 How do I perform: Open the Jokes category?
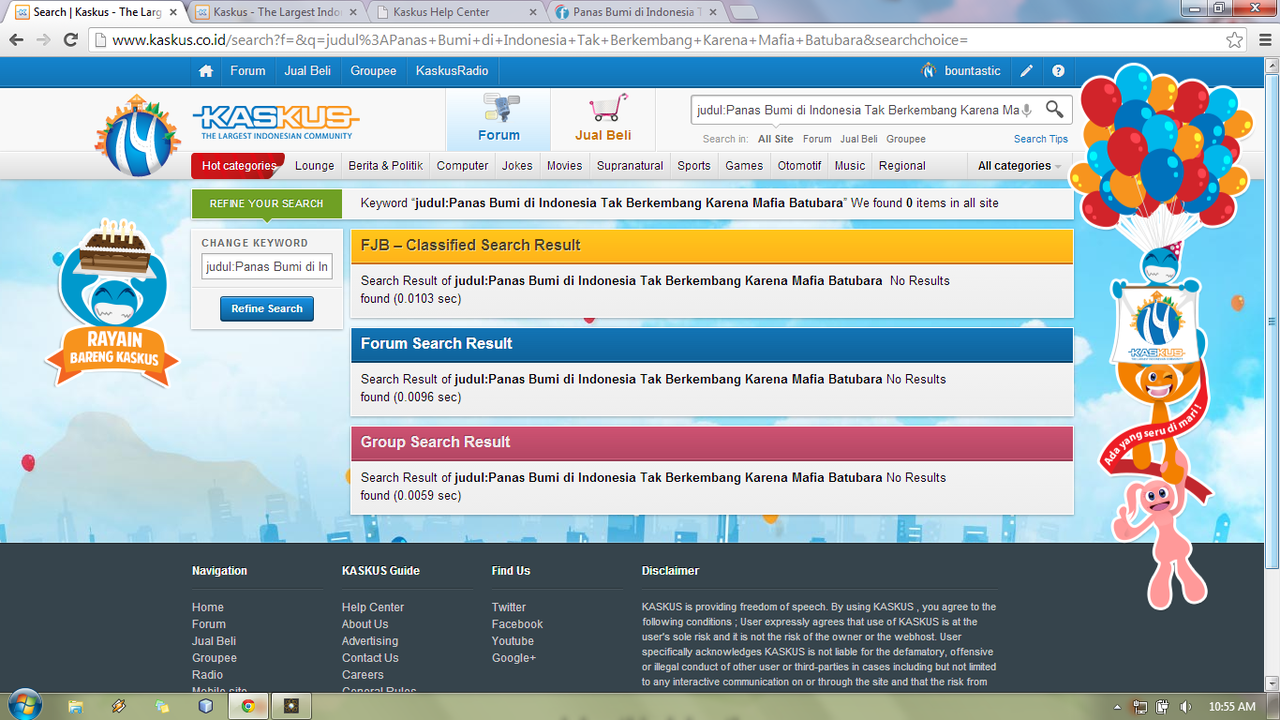pos(517,166)
